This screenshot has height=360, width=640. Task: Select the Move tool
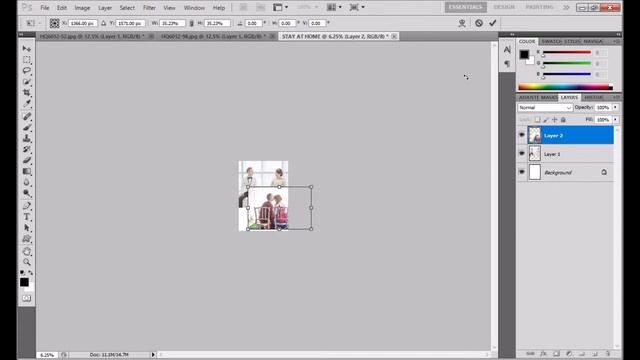27,49
